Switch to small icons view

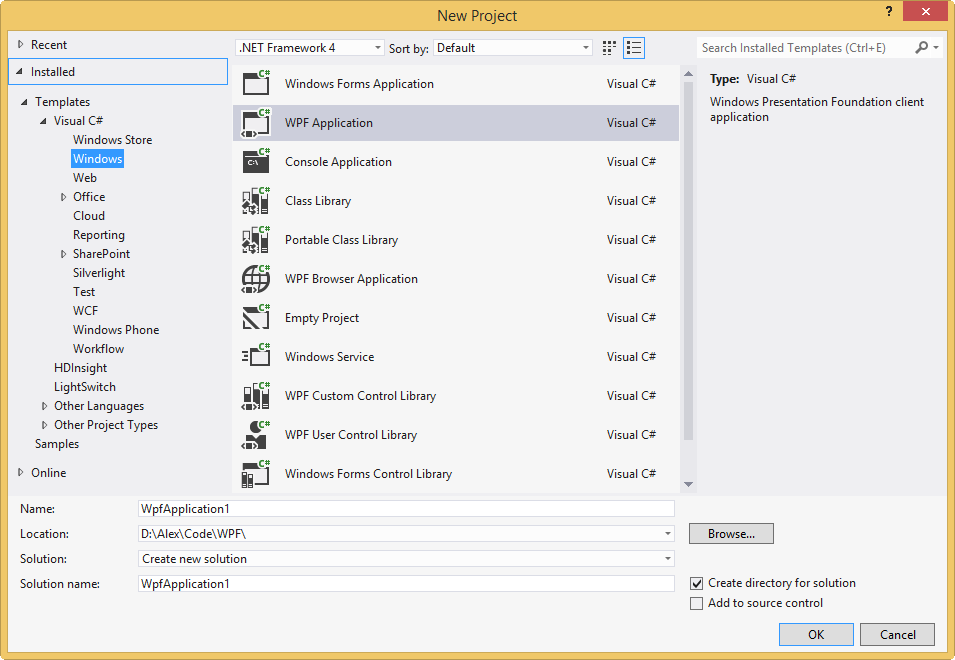[x=609, y=48]
